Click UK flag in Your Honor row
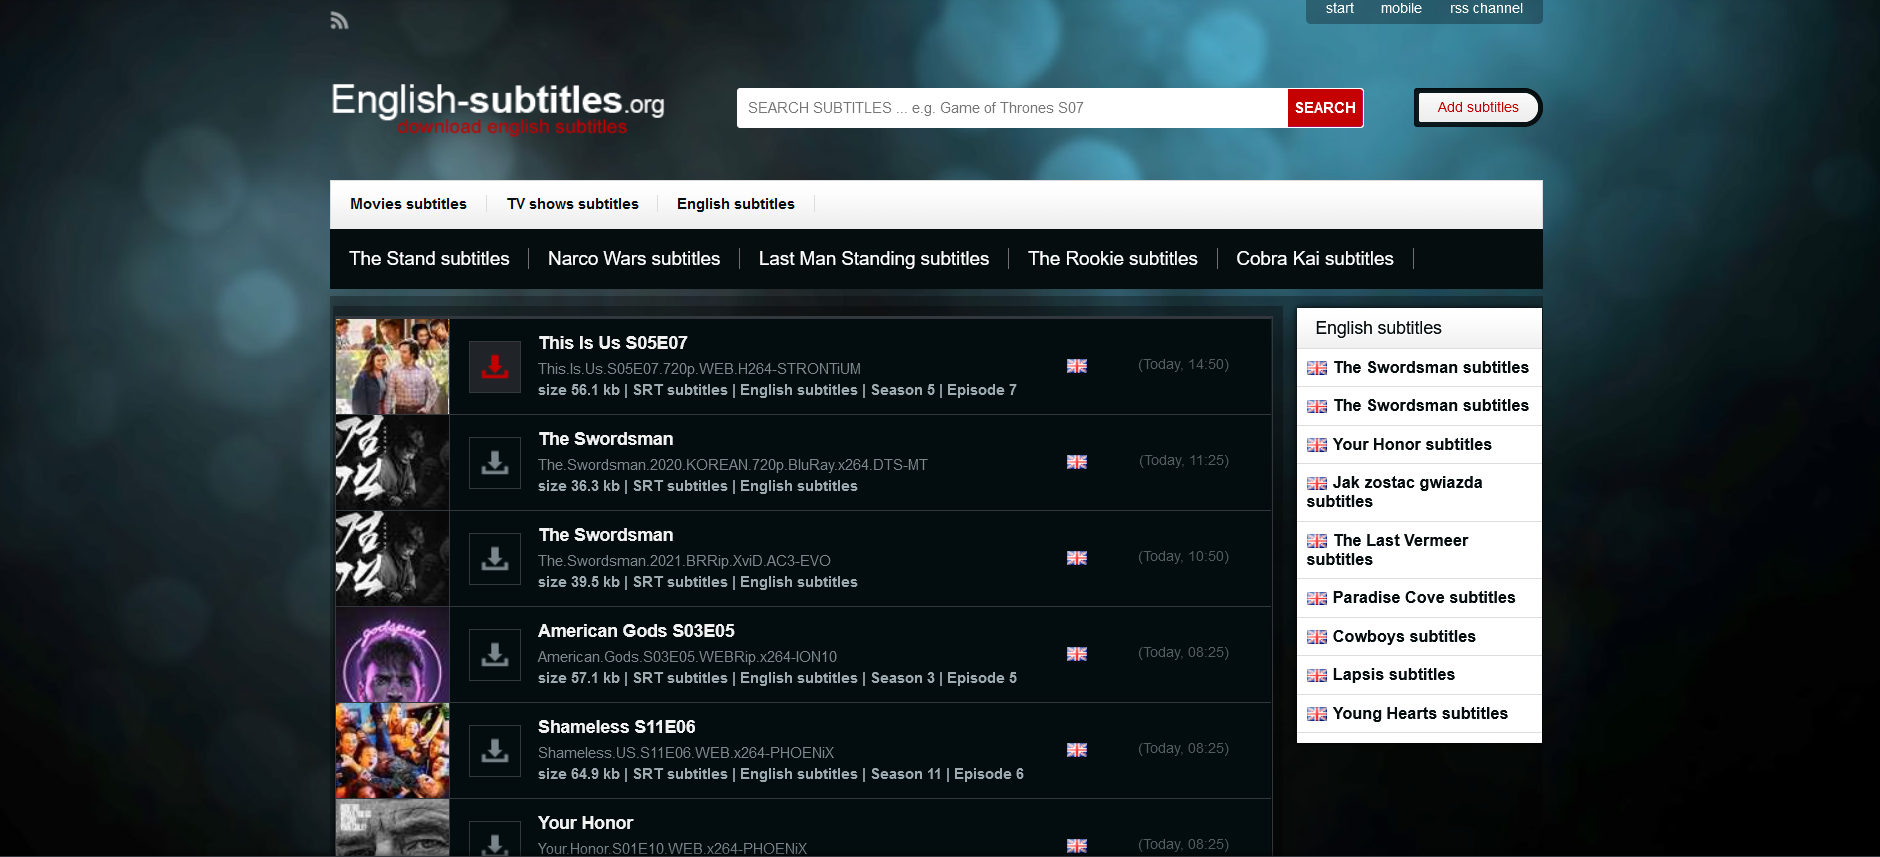Viewport: 1880px width, 857px height. [x=1077, y=846]
